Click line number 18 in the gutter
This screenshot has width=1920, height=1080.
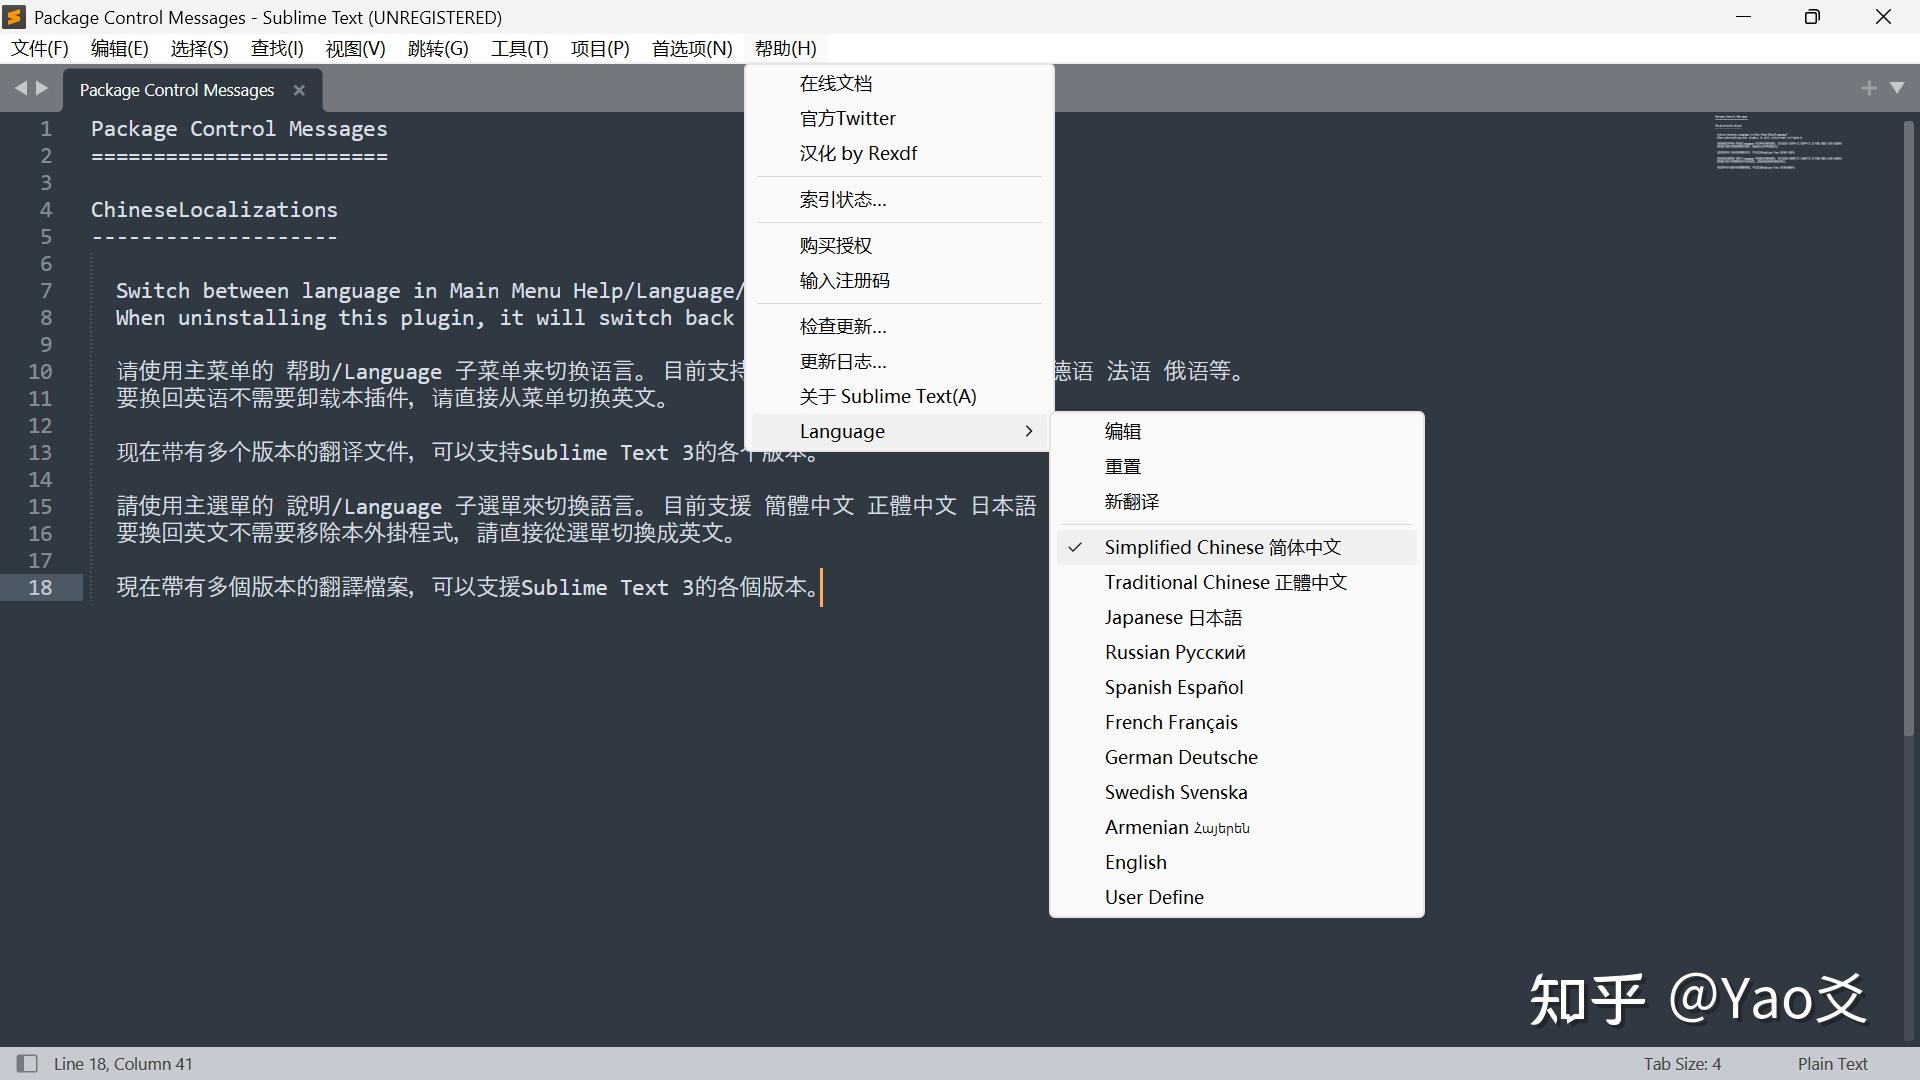(x=41, y=587)
